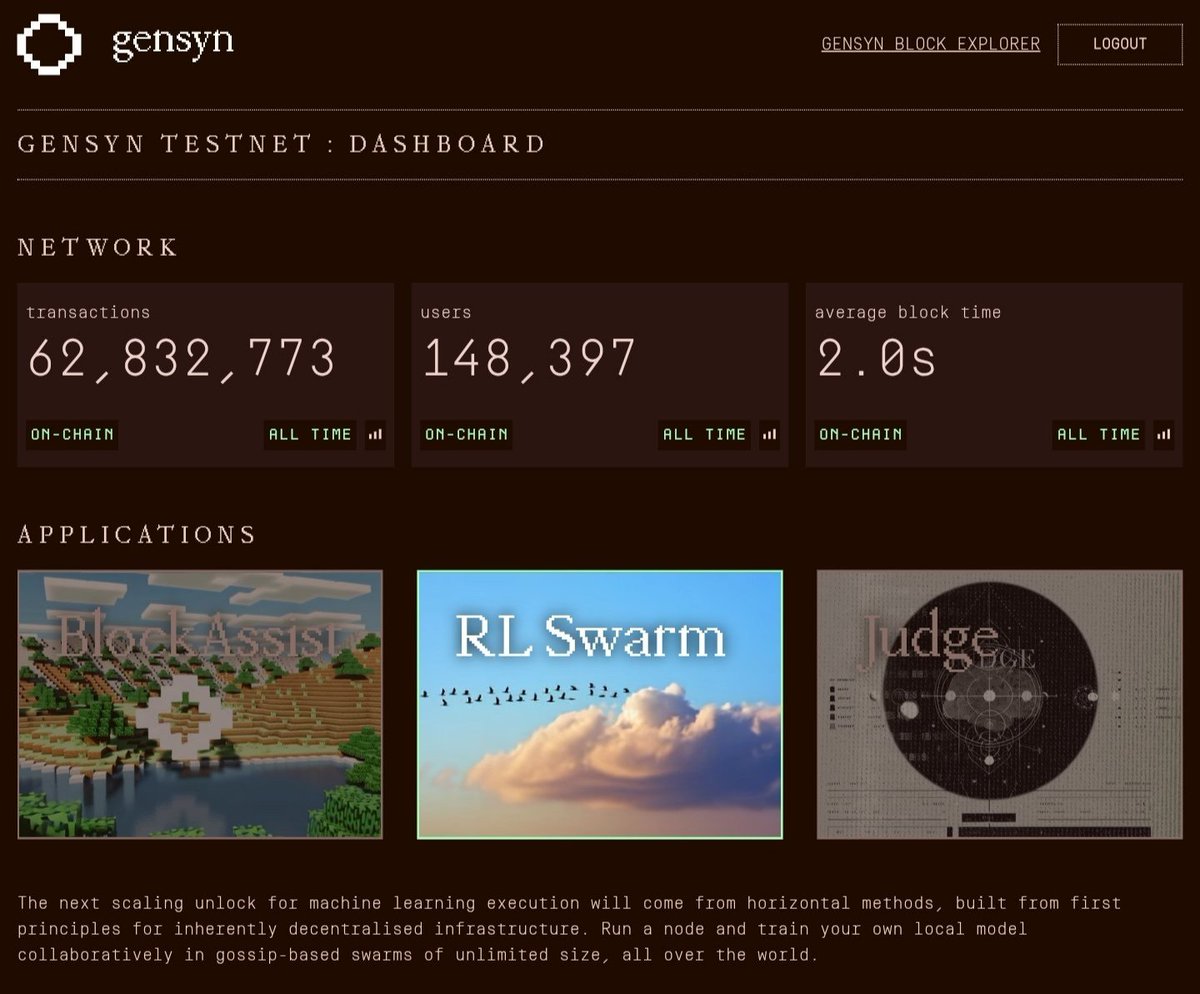1200x994 pixels.
Task: Open the Judge application thumbnail
Action: pyautogui.click(x=1000, y=704)
